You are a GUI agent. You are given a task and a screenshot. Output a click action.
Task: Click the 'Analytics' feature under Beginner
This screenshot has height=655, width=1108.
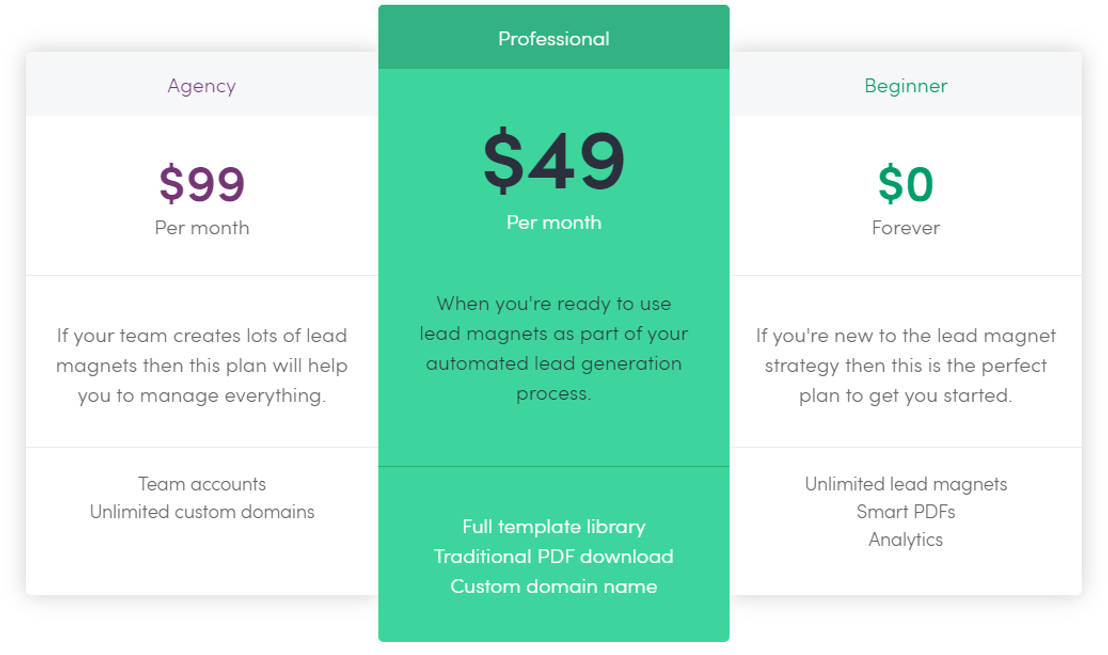(x=906, y=539)
